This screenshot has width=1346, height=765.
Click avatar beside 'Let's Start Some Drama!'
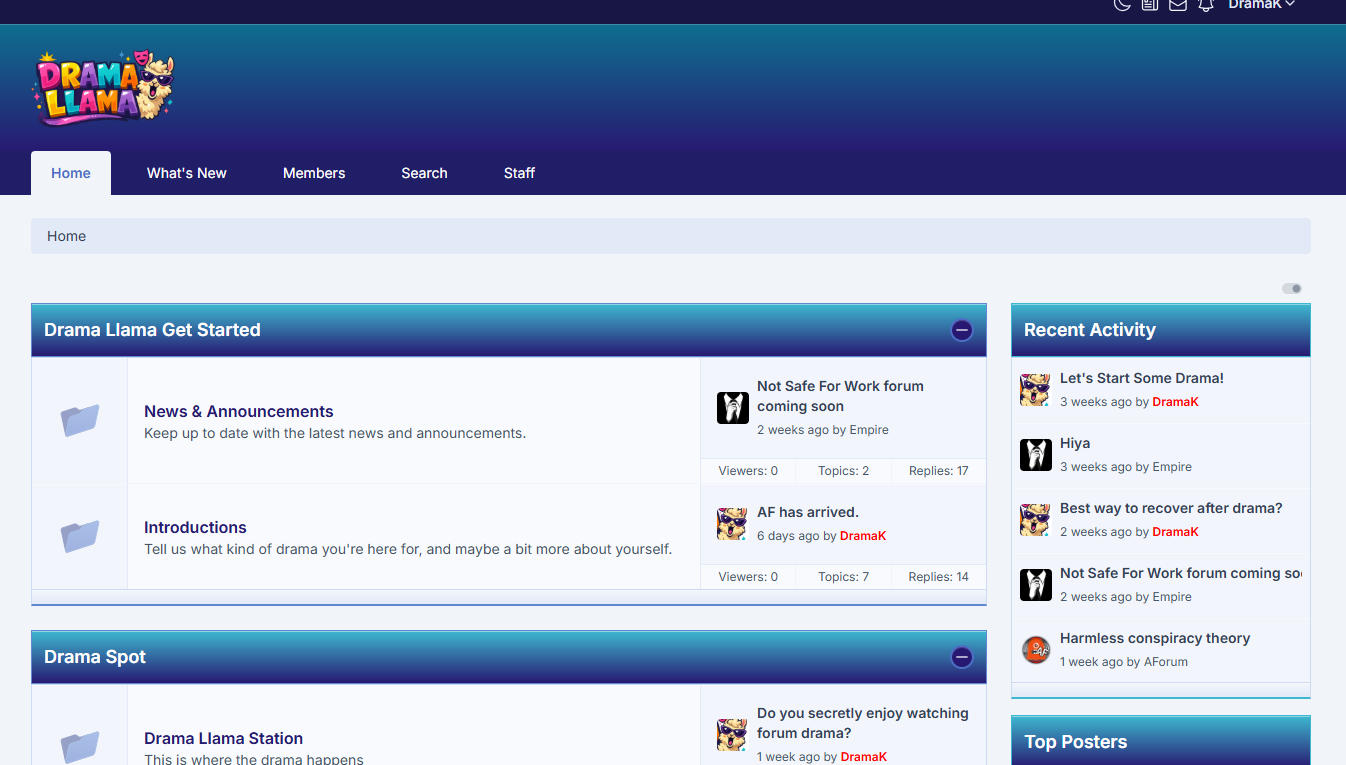(1036, 390)
